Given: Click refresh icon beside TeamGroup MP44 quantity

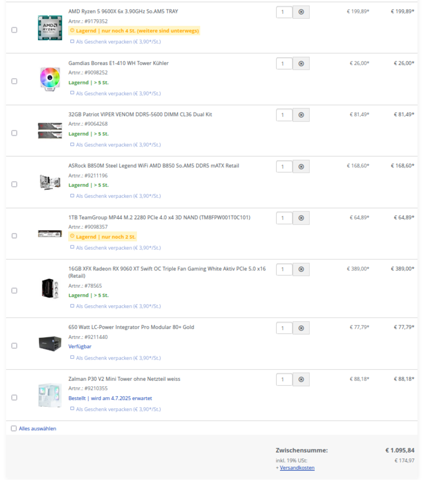Looking at the screenshot, I should 301,218.
